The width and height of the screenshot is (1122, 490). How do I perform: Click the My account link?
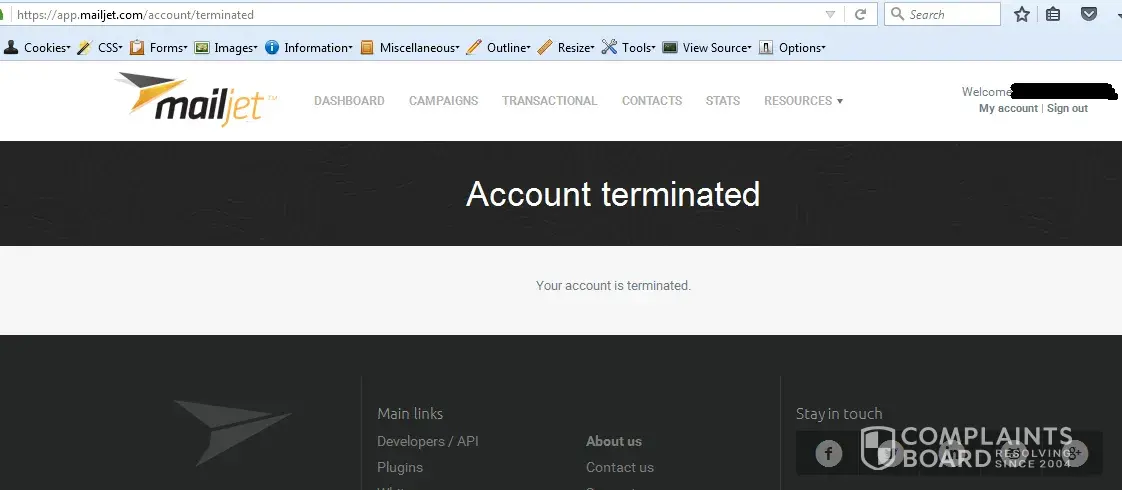pos(1008,108)
